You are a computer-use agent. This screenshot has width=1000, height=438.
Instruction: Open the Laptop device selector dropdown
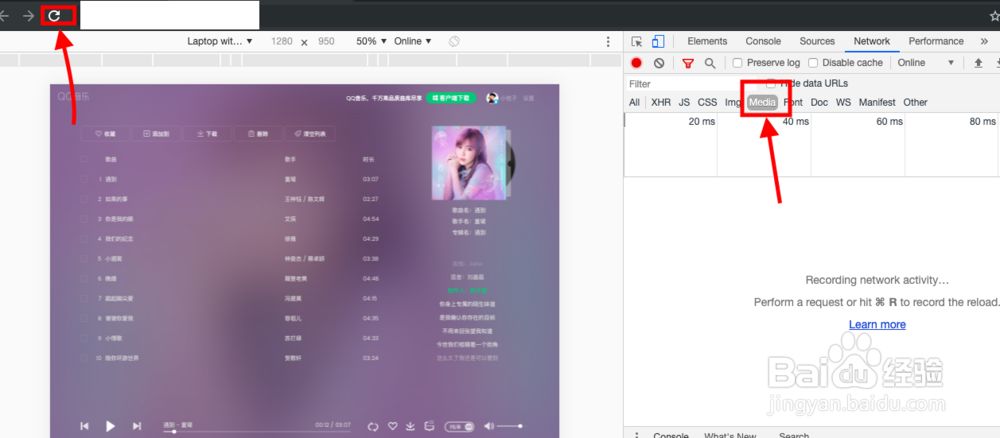point(220,41)
